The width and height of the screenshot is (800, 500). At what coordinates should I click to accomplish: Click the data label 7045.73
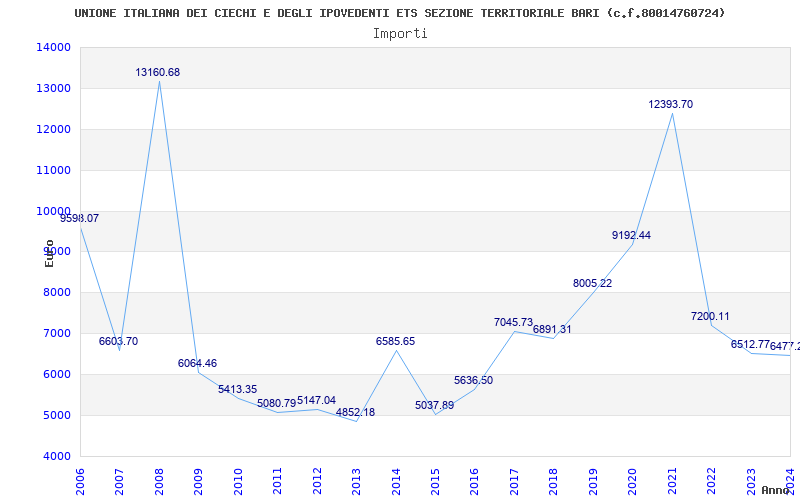[x=513, y=322]
